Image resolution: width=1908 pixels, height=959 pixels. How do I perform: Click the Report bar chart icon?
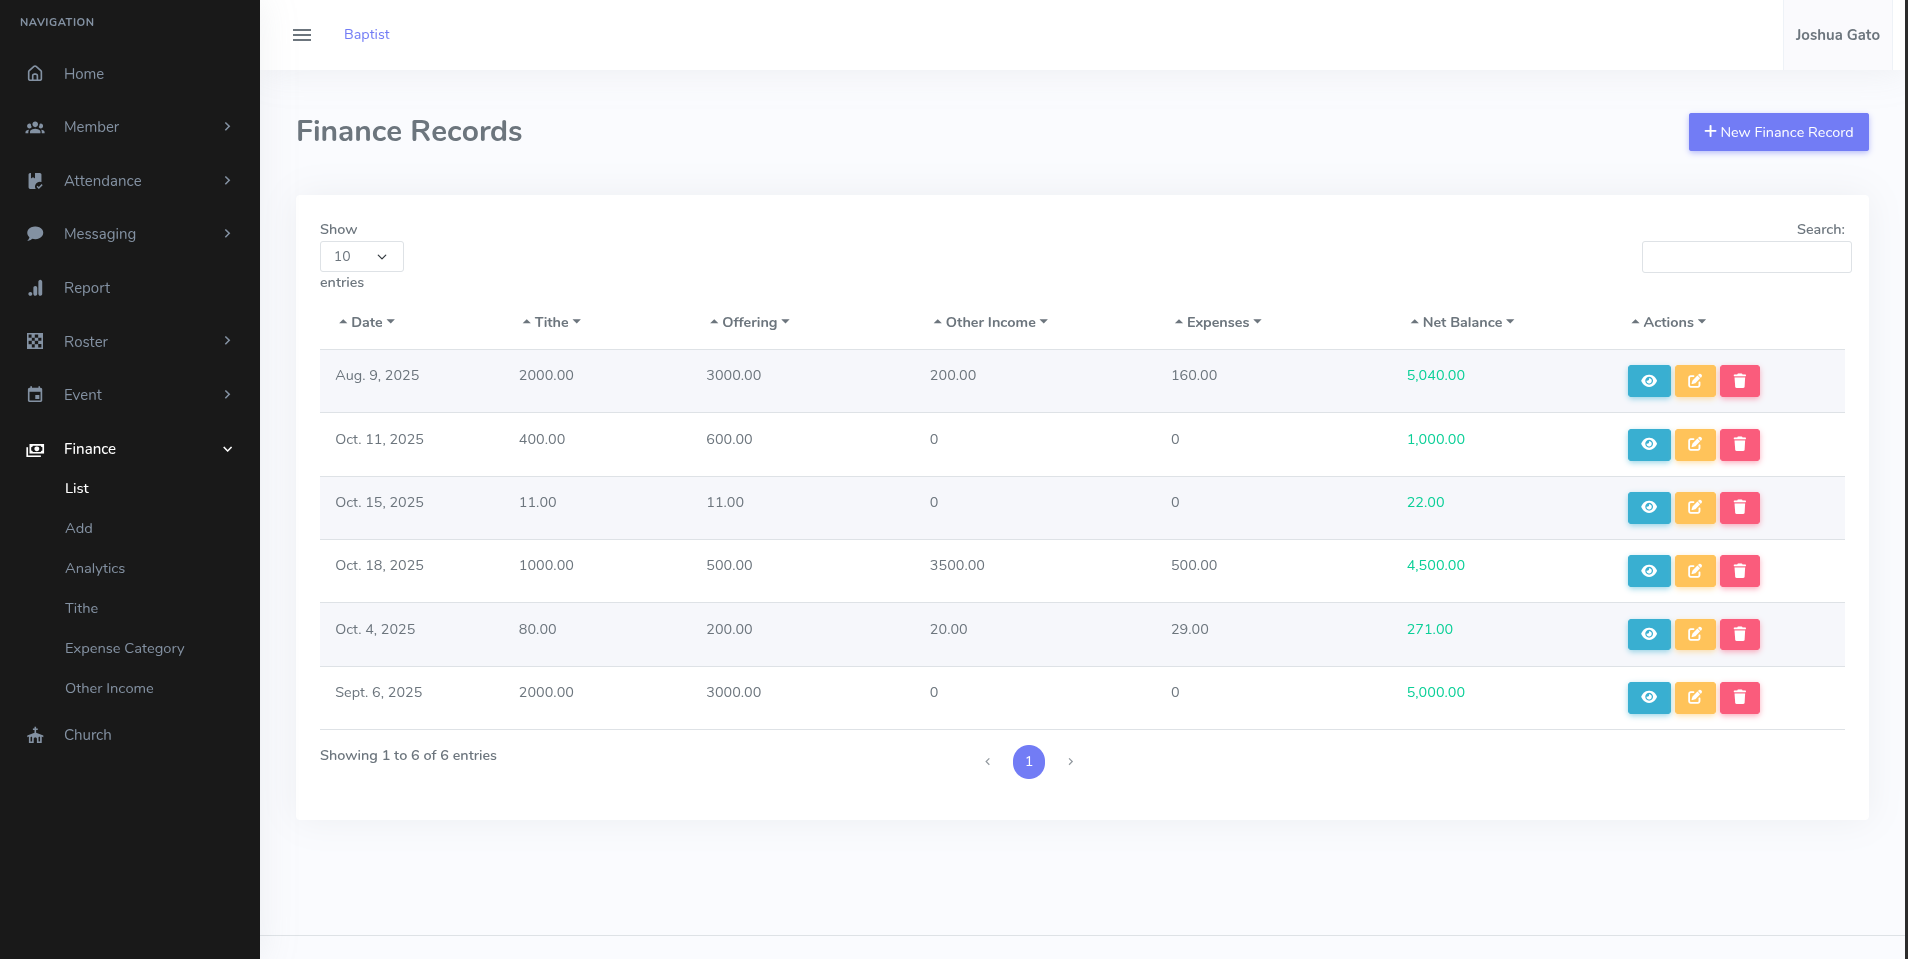click(35, 288)
